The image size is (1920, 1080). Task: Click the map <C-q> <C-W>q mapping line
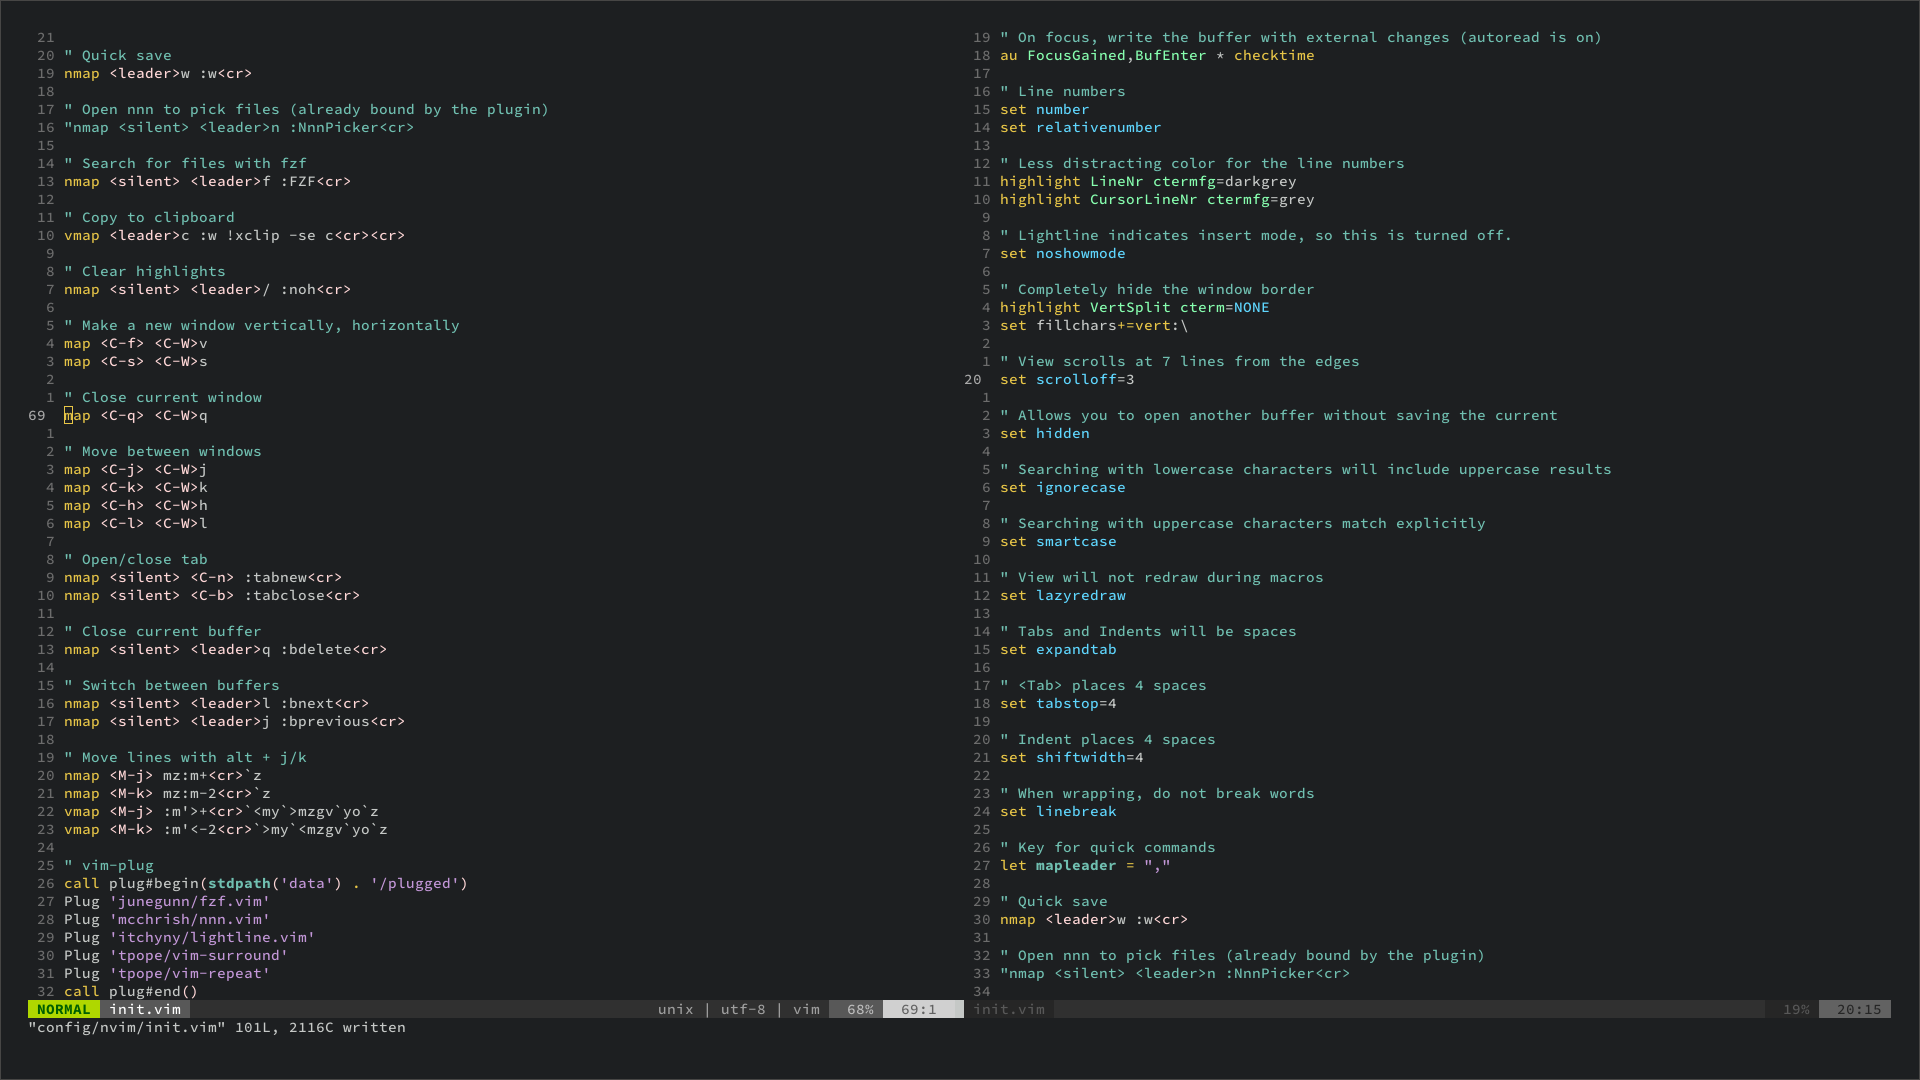[x=135, y=415]
